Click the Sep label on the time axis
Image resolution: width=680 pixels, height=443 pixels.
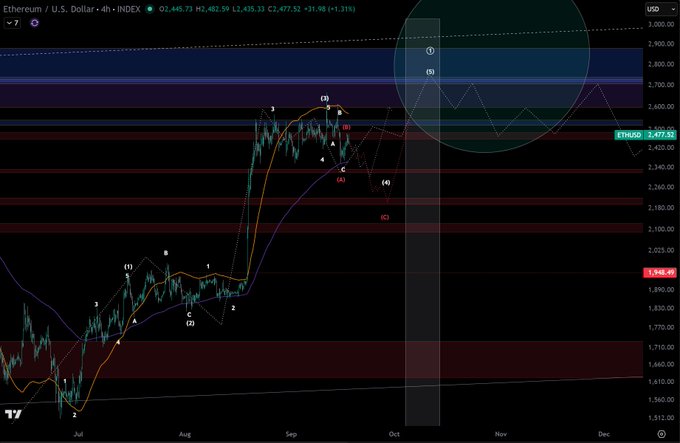point(291,434)
